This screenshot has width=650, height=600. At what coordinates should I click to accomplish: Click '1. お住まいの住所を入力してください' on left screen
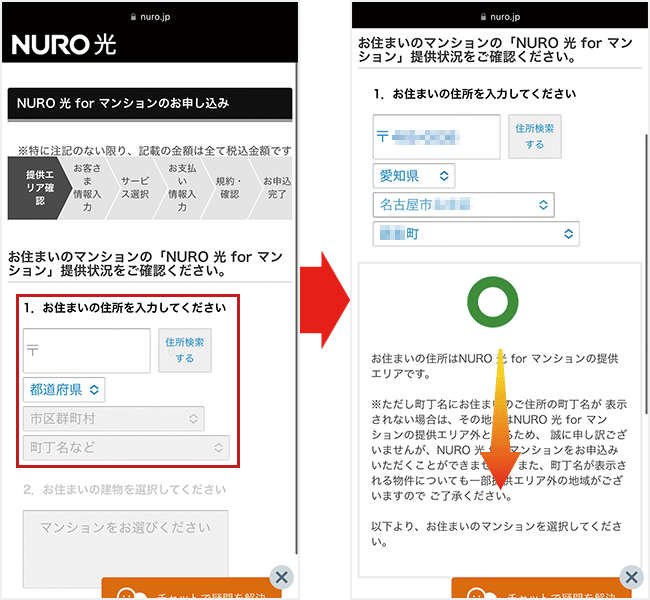click(x=125, y=308)
